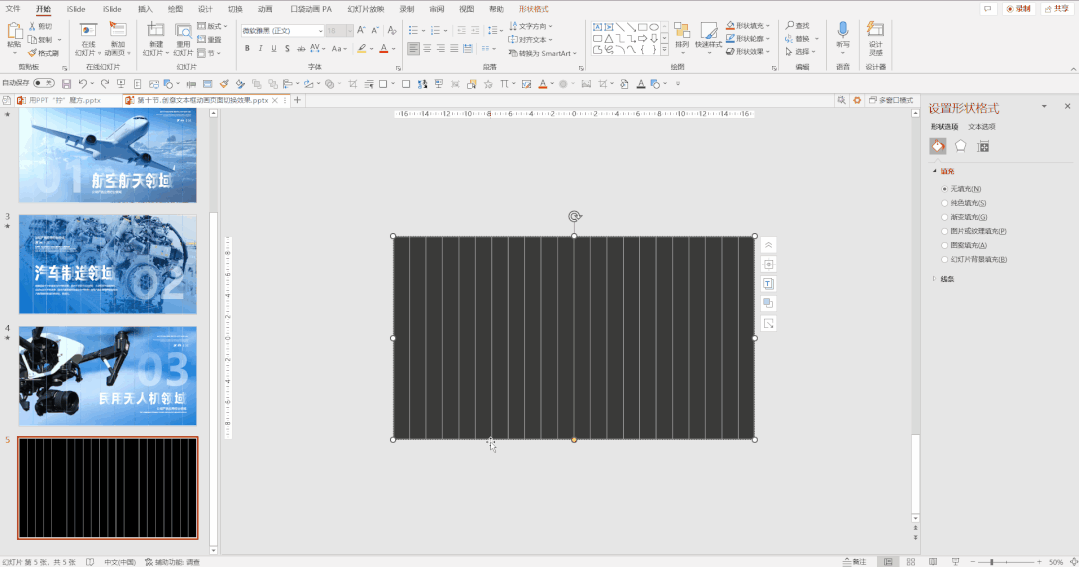Apply Bold formatting

(247, 49)
